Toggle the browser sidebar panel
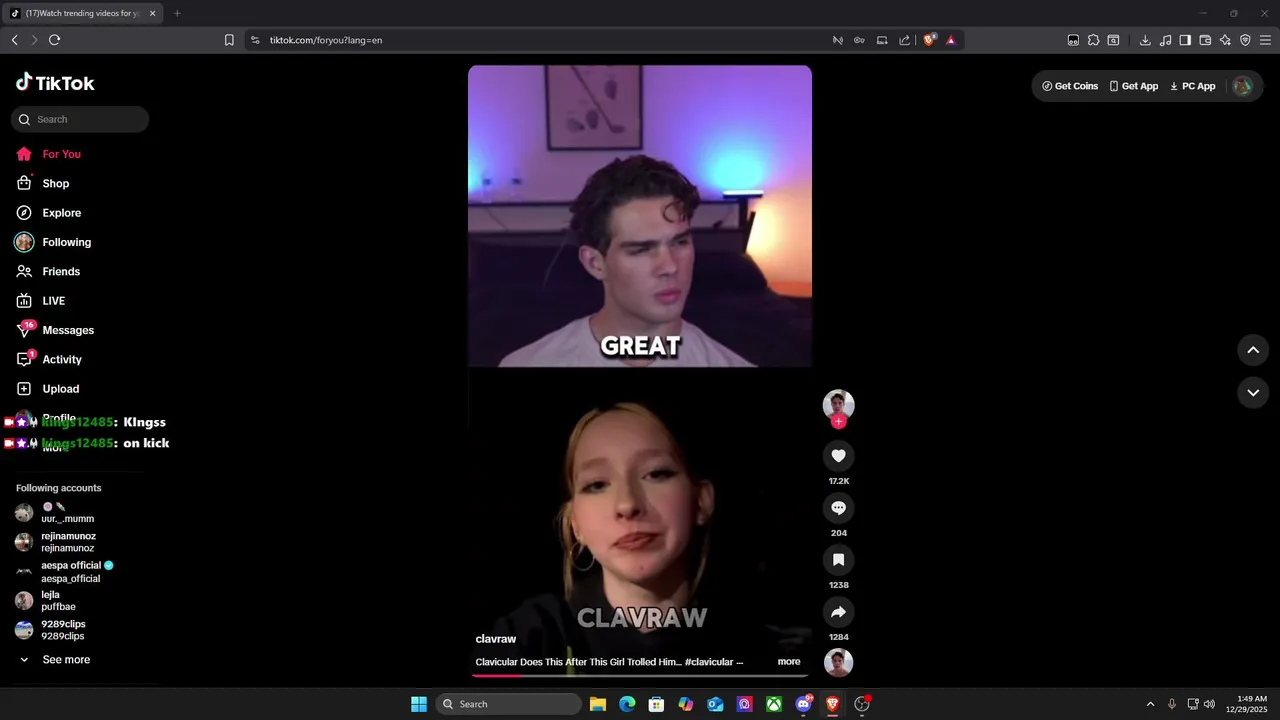The height and width of the screenshot is (720, 1280). (x=1185, y=40)
